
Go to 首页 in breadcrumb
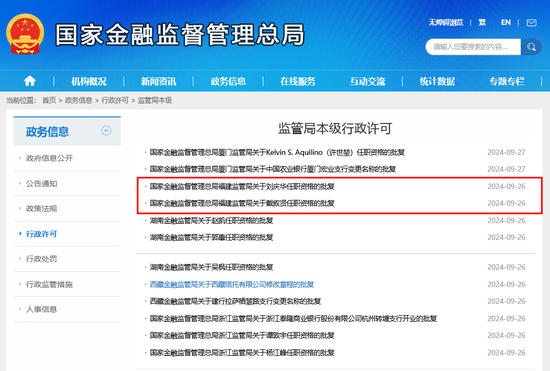pos(49,101)
